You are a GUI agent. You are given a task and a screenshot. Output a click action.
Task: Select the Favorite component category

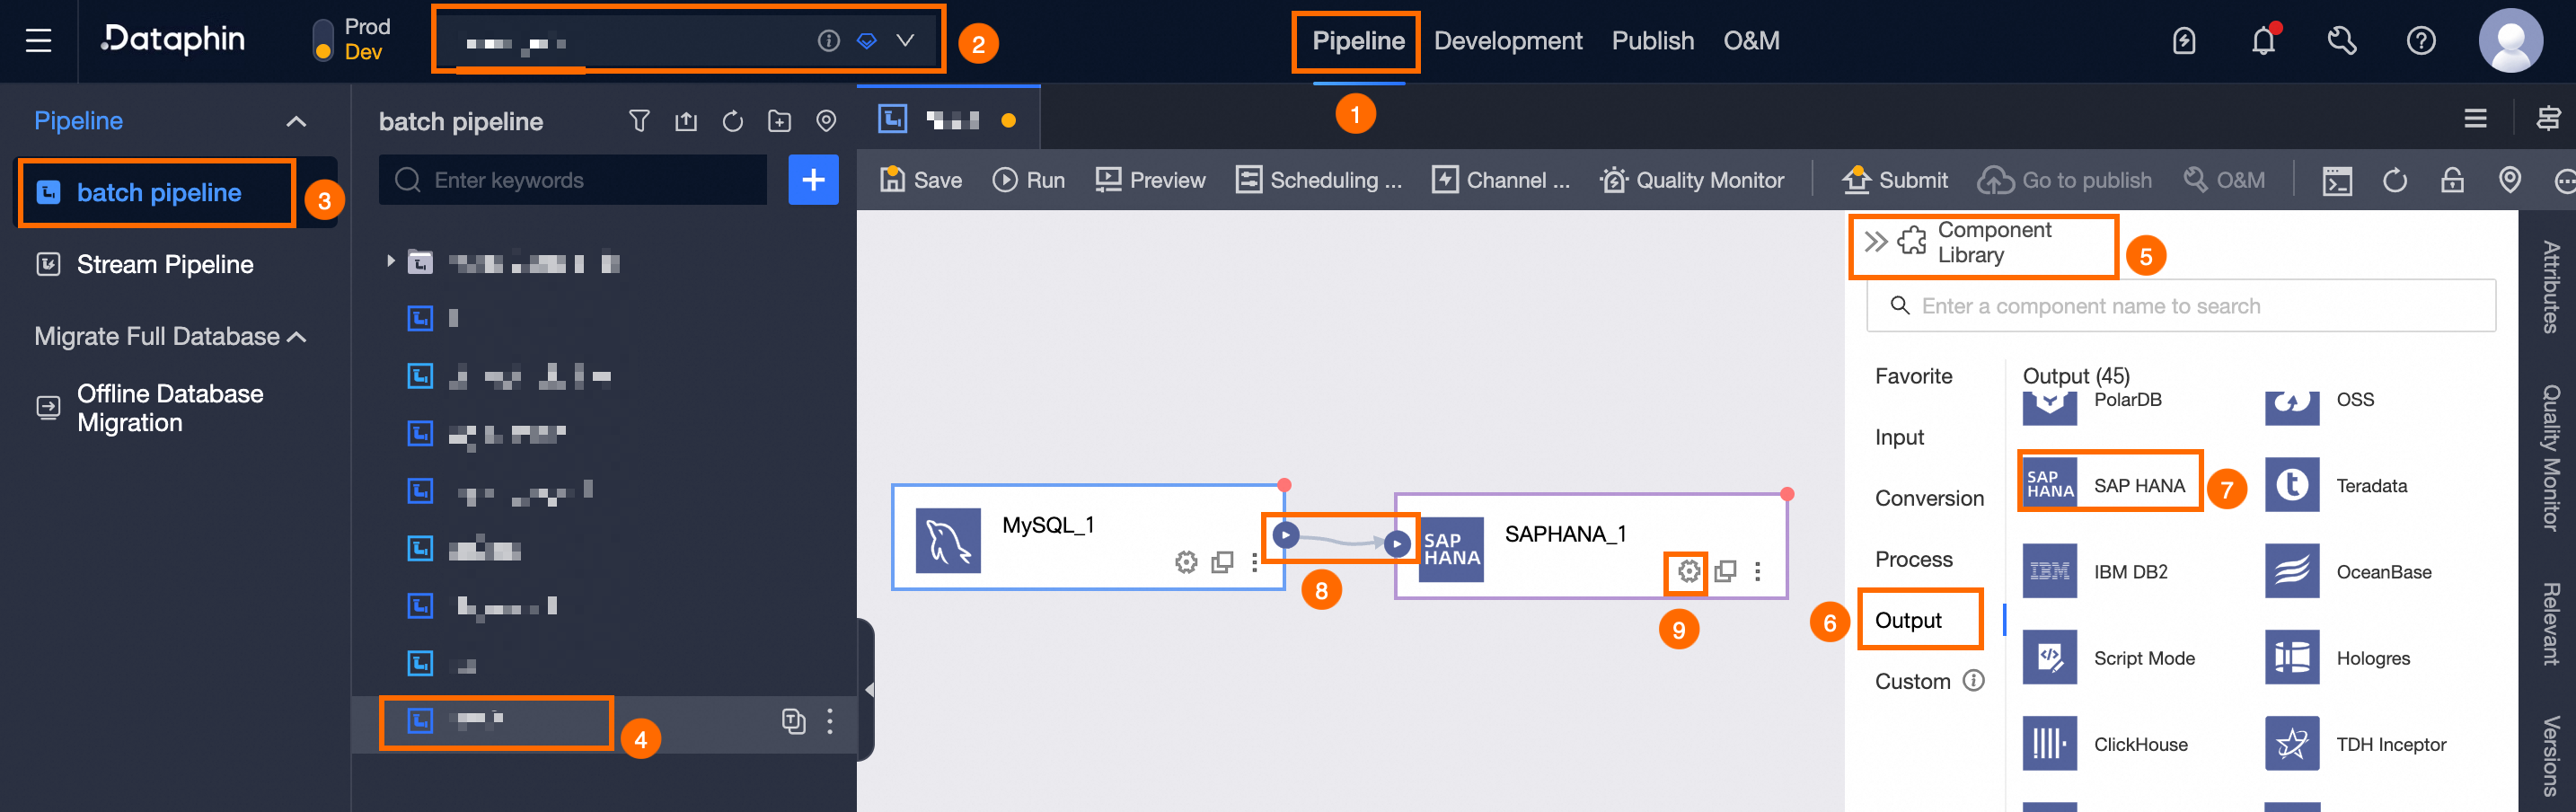pos(1913,377)
